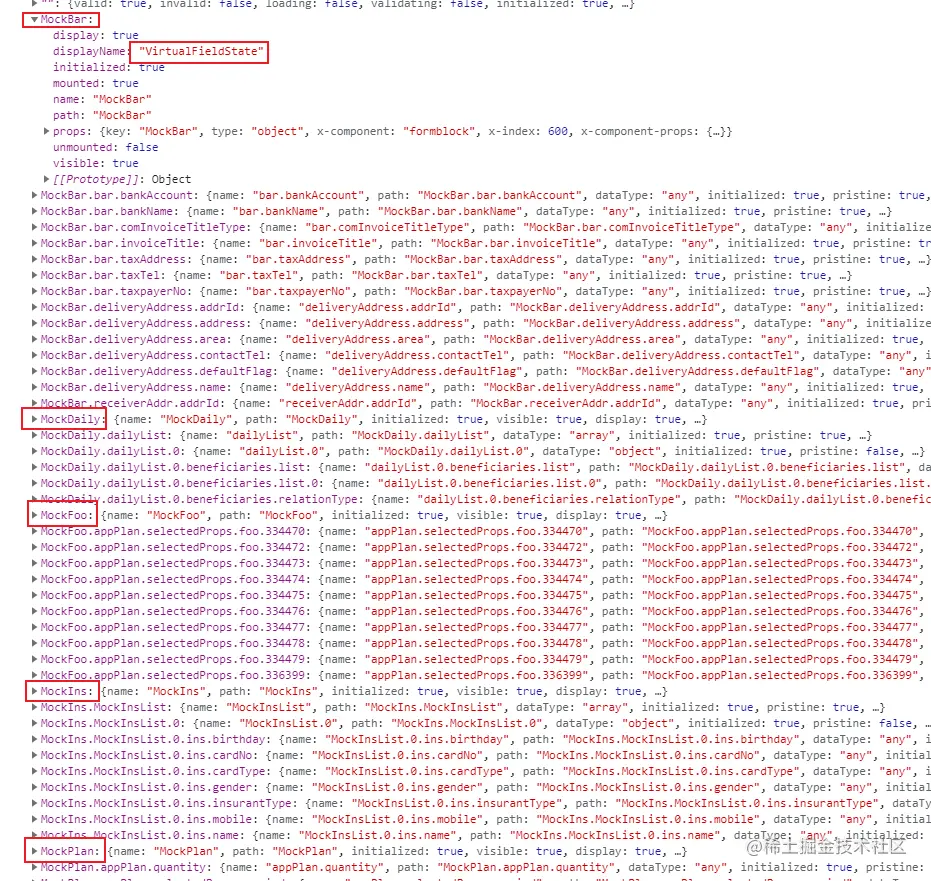Expand MockBar.bar.taxpayerNo entry
Viewport: 931px width, 881px height.
34,291
